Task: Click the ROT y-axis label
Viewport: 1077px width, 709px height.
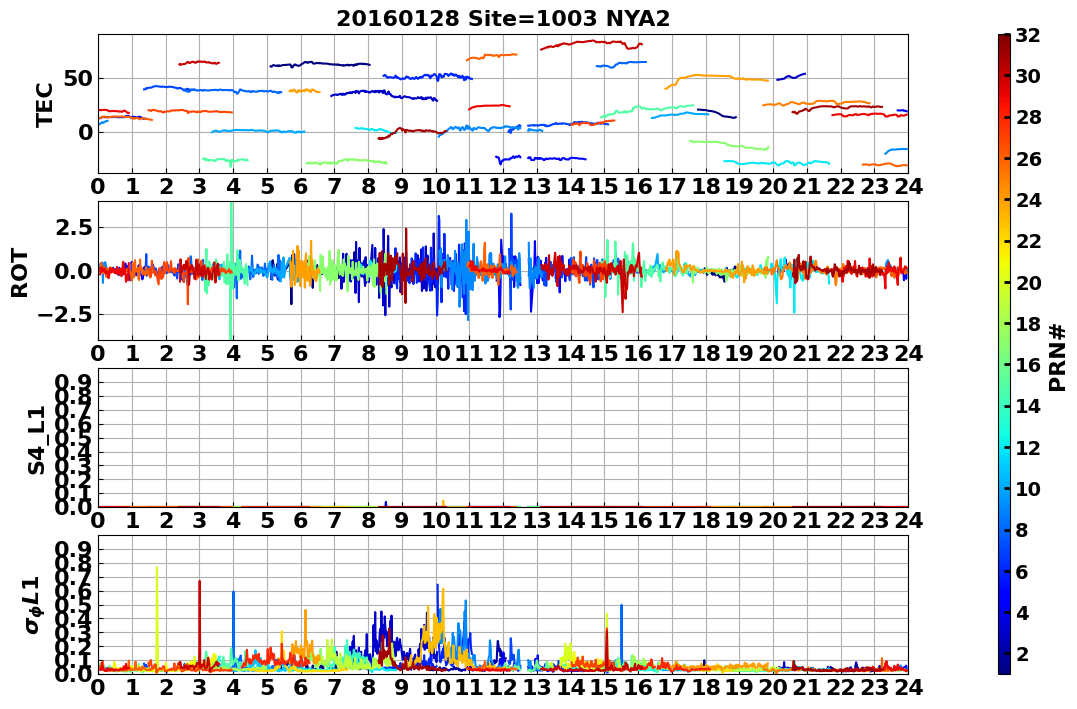Action: (20, 273)
